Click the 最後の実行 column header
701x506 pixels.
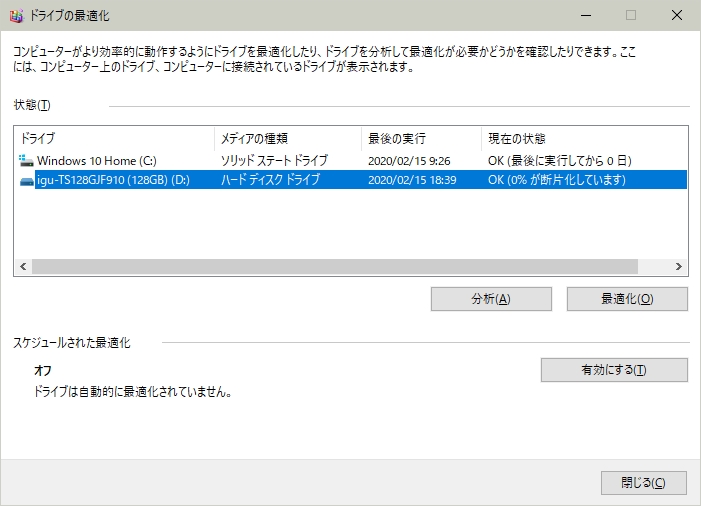(421, 139)
